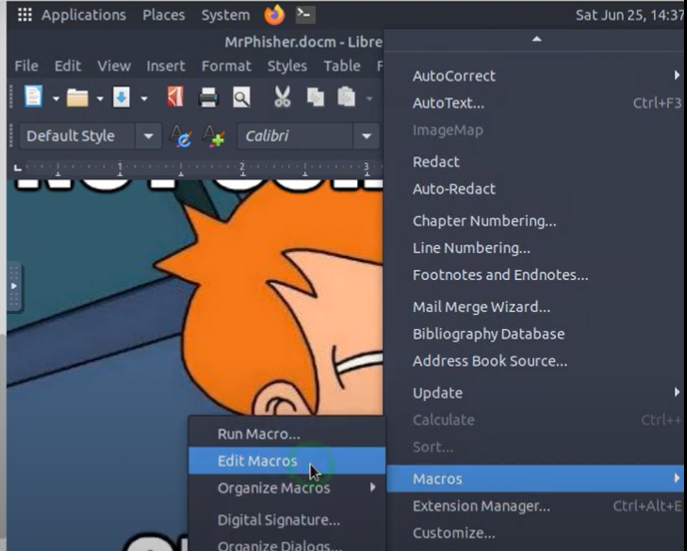Open the paragraph style dropdown arrow
This screenshot has height=551, width=687.
tap(149, 136)
